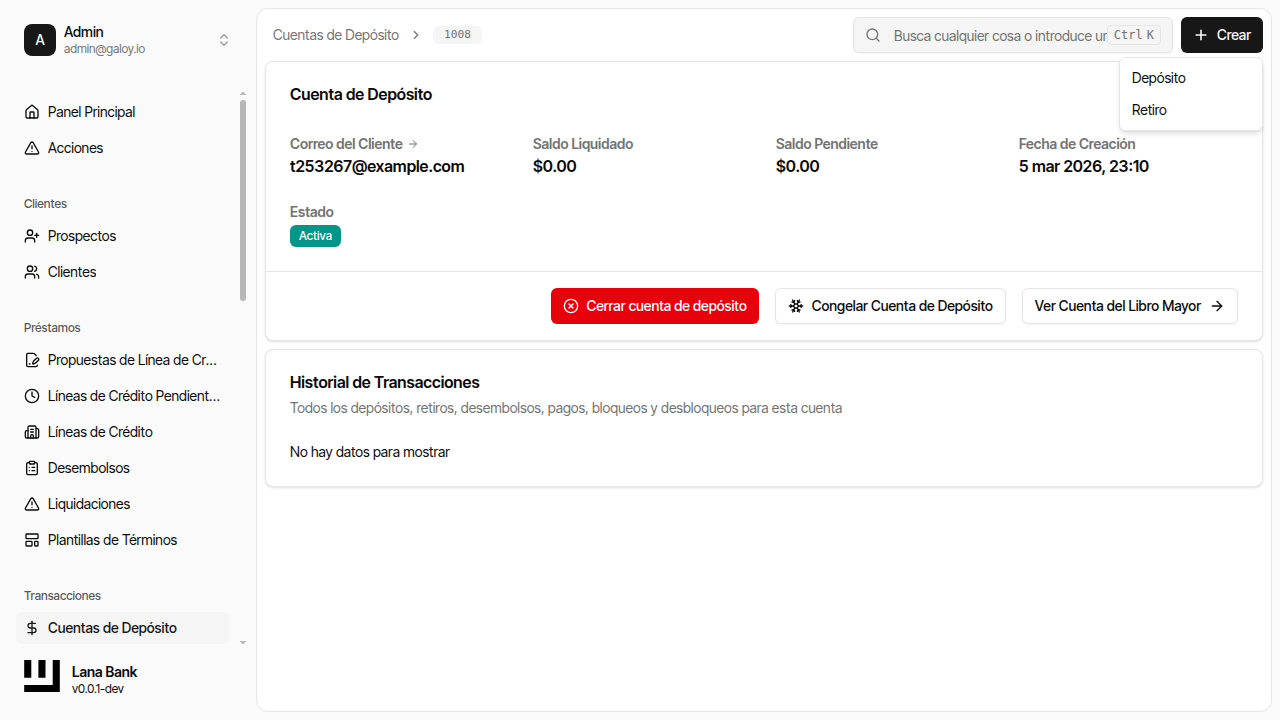This screenshot has width=1280, height=720.
Task: Click the Panel Principal home icon
Action: [x=32, y=112]
